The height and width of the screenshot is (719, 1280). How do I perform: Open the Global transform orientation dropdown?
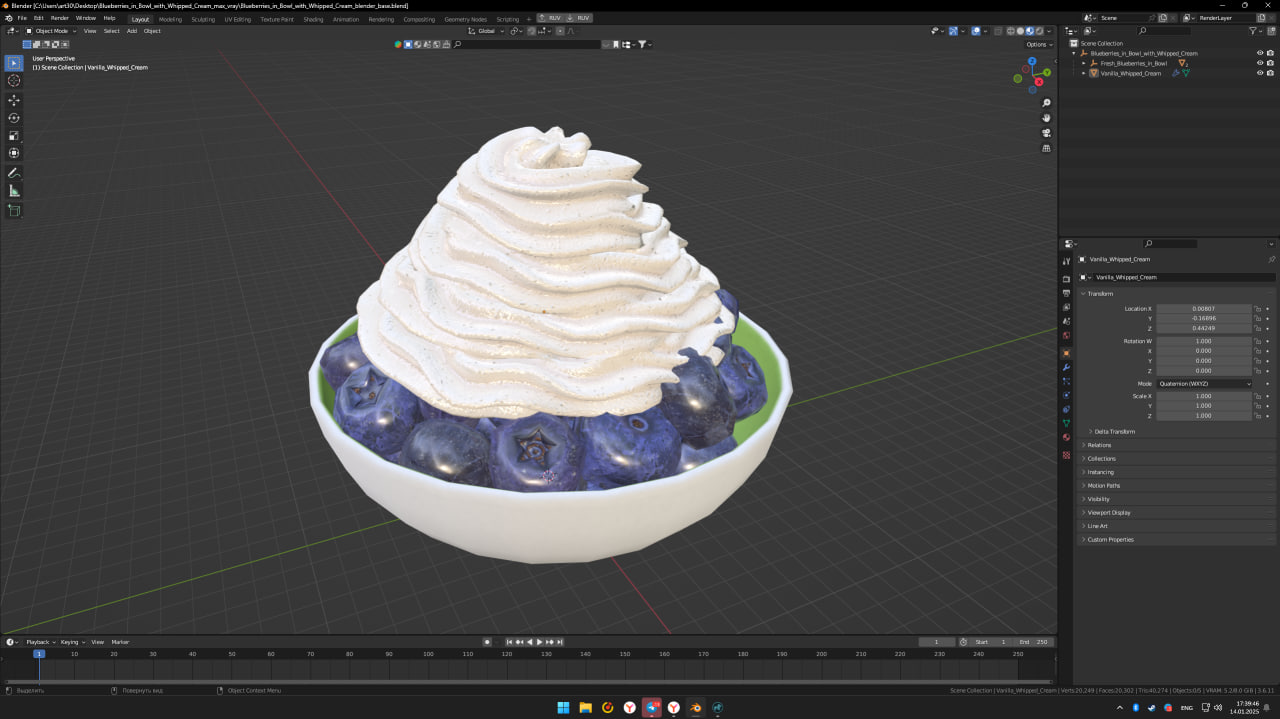(487, 31)
